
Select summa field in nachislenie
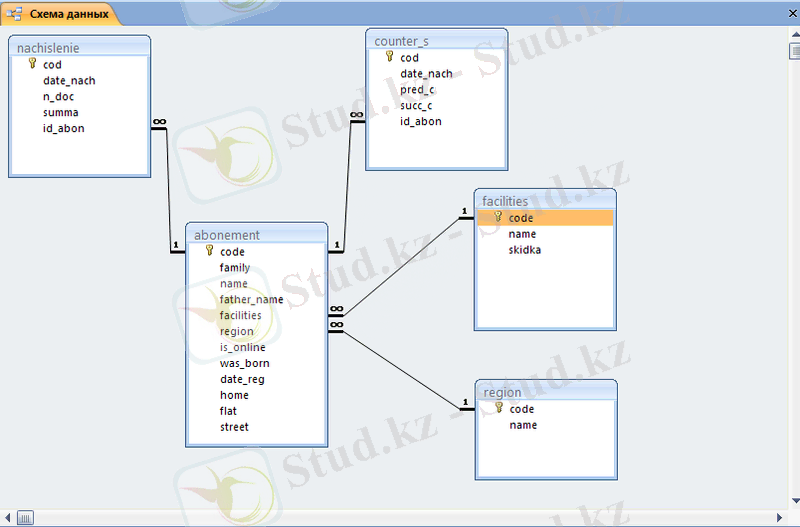pyautogui.click(x=60, y=112)
